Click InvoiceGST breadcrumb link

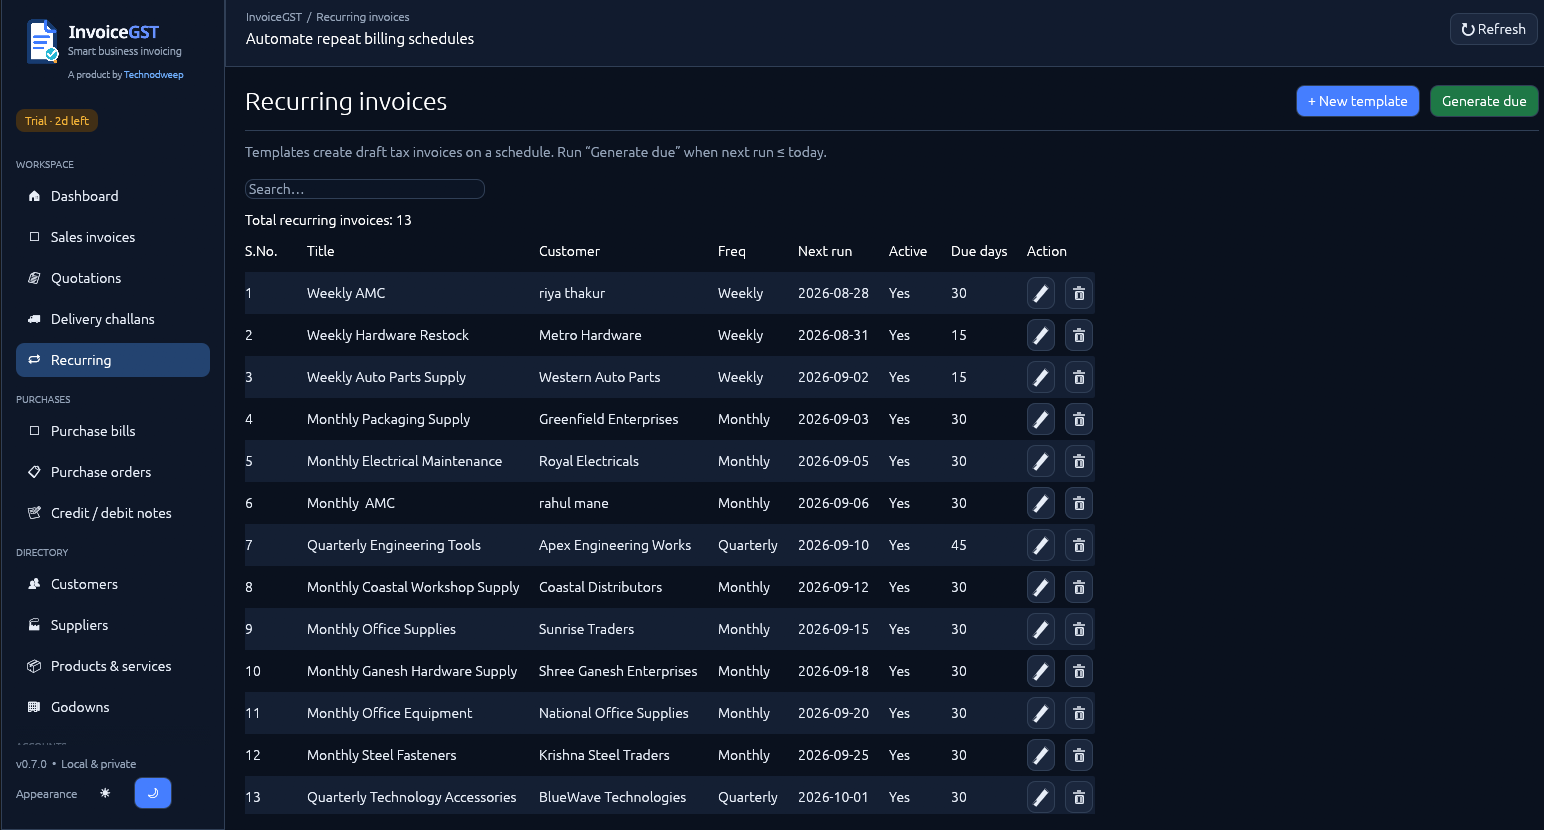point(274,17)
